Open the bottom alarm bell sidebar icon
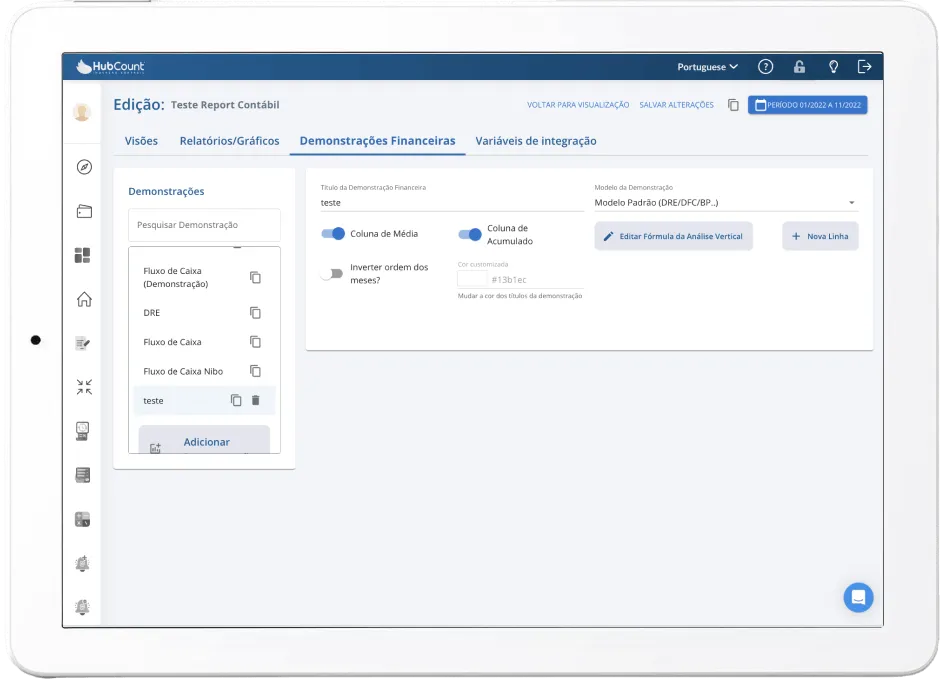Image resolution: width=944 pixels, height=681 pixels. [82, 607]
